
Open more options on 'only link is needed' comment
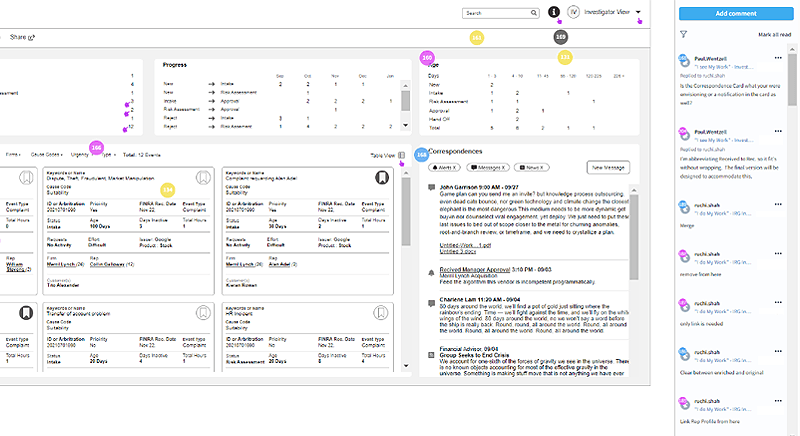pyautogui.click(x=778, y=302)
